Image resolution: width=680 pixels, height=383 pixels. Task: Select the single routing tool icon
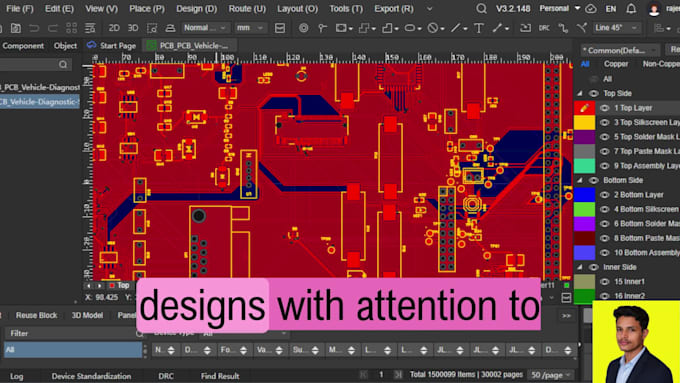[x=563, y=28]
